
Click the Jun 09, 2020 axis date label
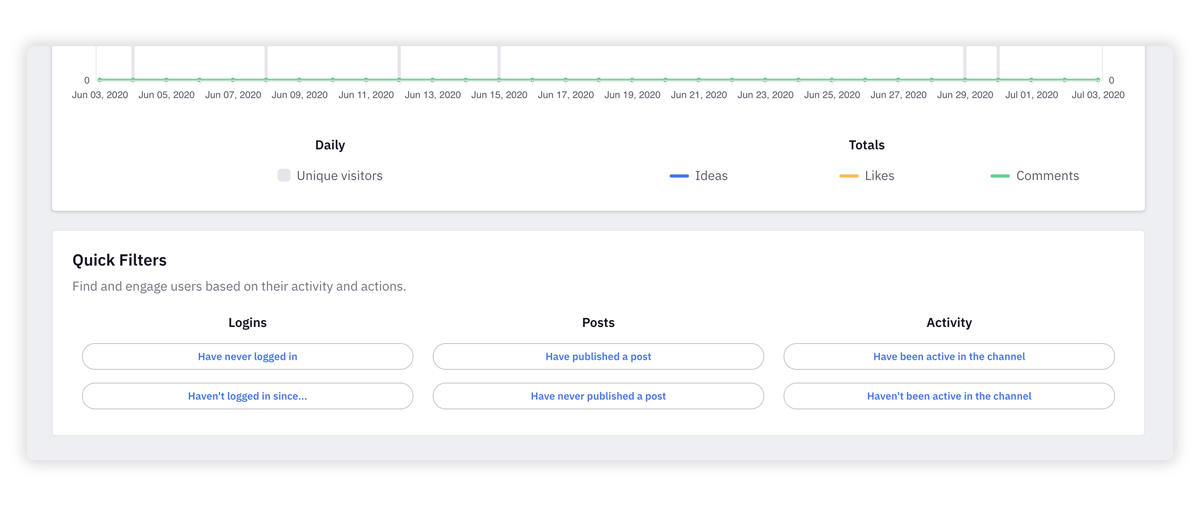[300, 95]
